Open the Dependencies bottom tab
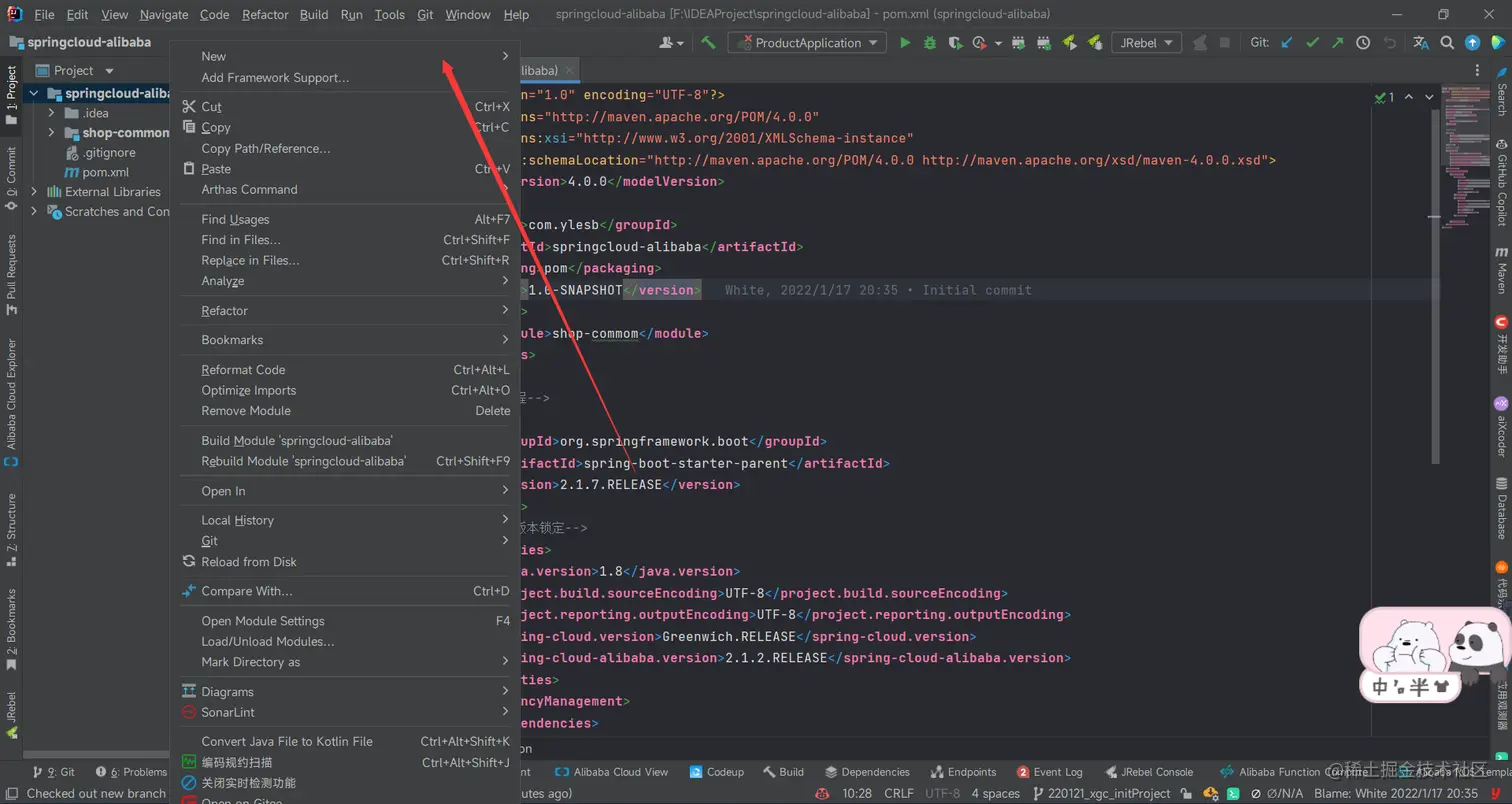This screenshot has height=804, width=1512. (x=867, y=772)
